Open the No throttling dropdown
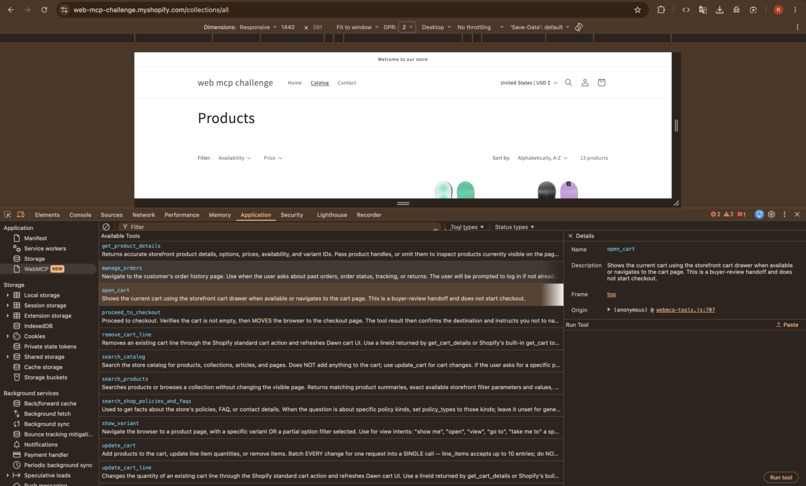806x486 pixels. click(480, 27)
